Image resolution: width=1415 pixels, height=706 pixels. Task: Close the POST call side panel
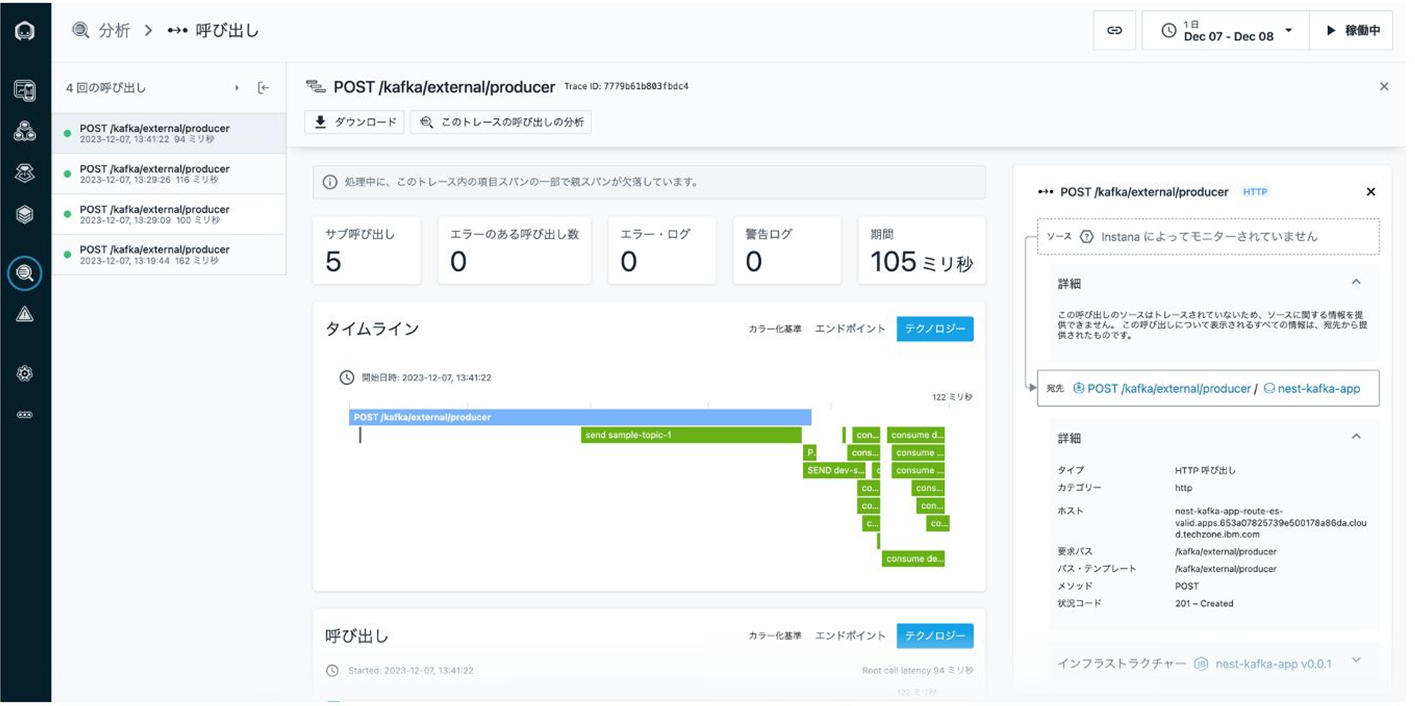pos(1371,192)
